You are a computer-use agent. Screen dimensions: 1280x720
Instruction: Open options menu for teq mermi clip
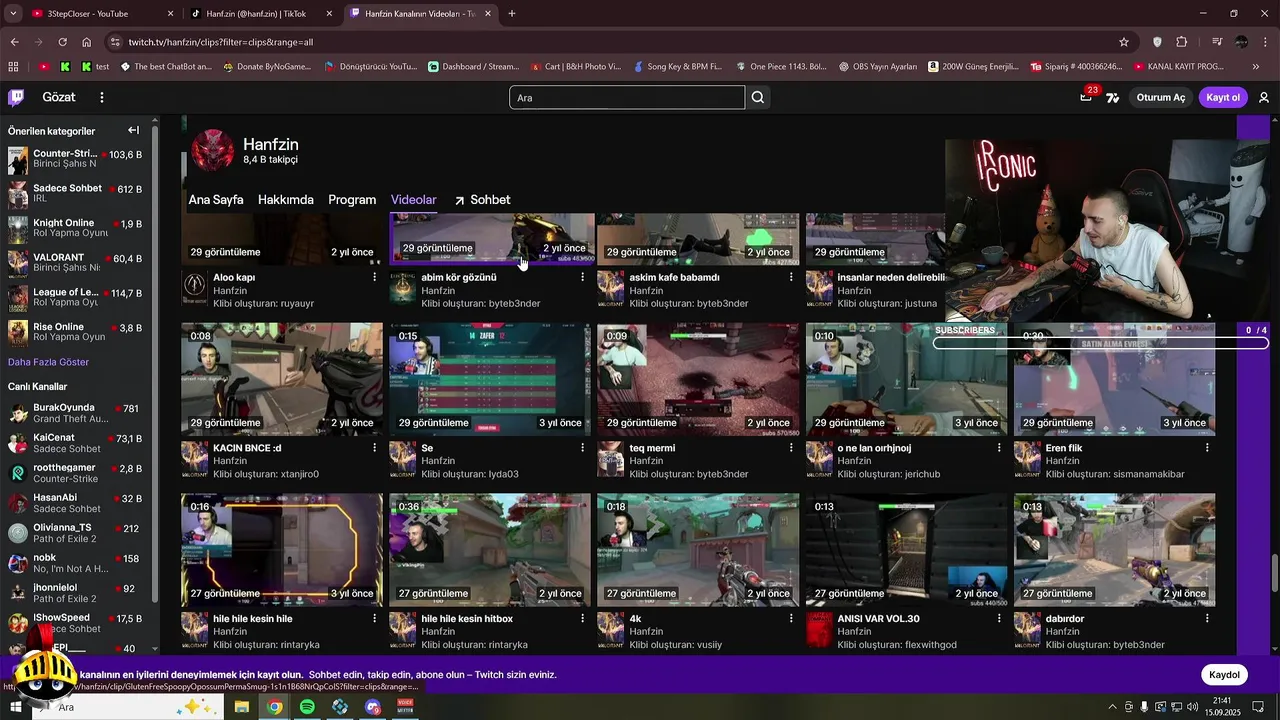point(790,448)
